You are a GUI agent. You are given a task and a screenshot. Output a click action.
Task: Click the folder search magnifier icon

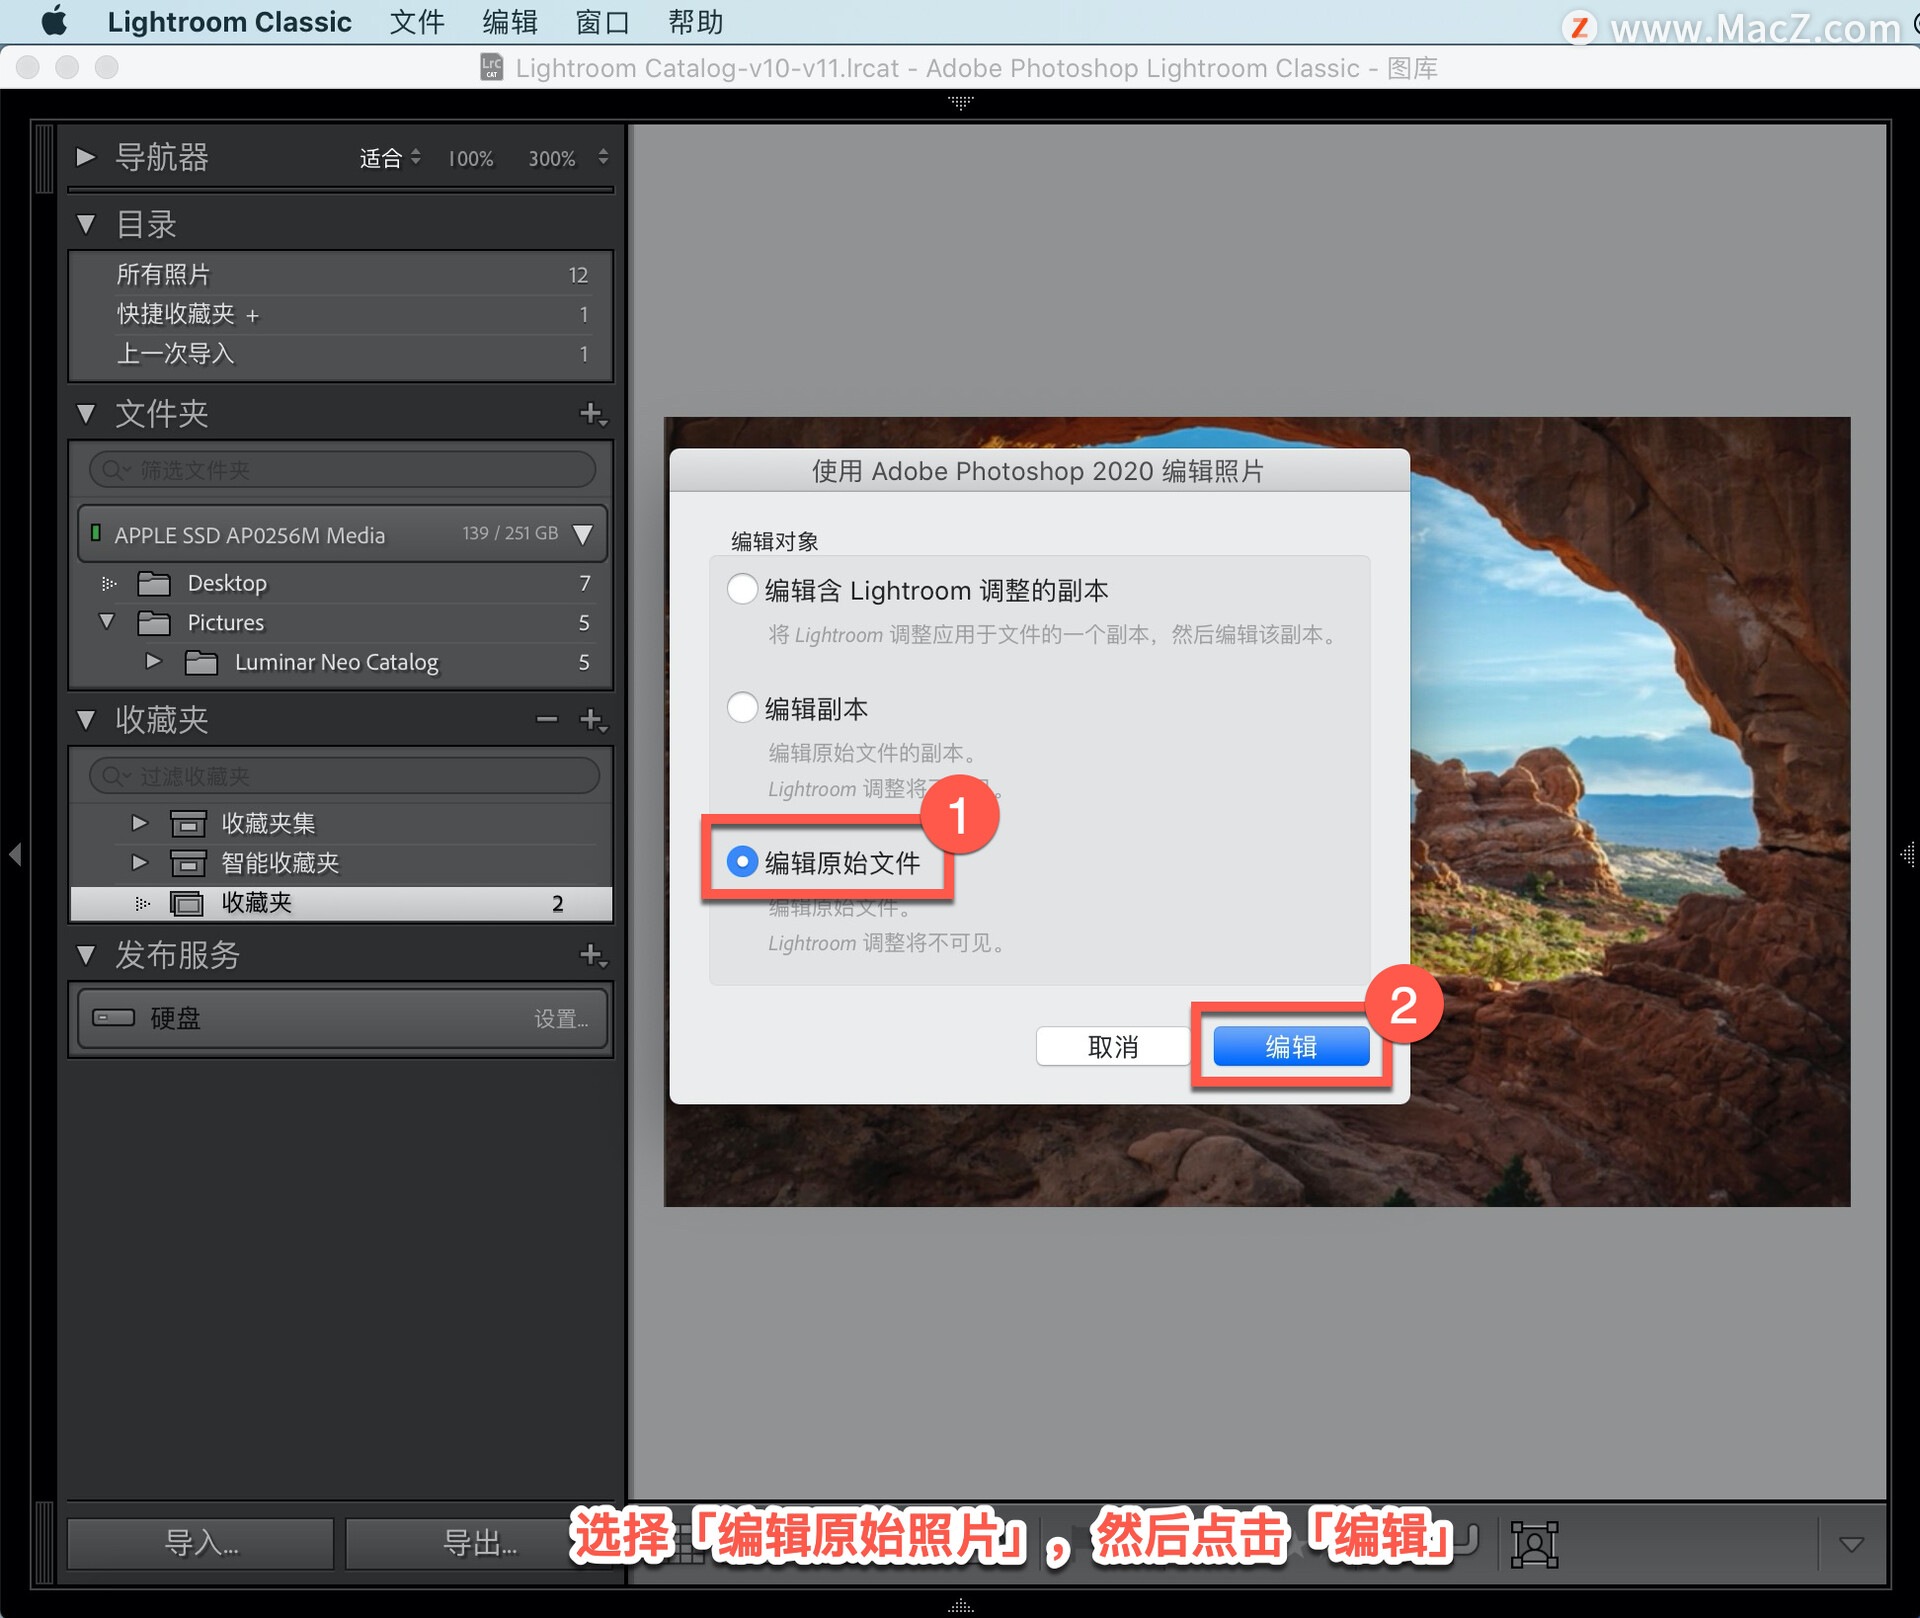(115, 469)
